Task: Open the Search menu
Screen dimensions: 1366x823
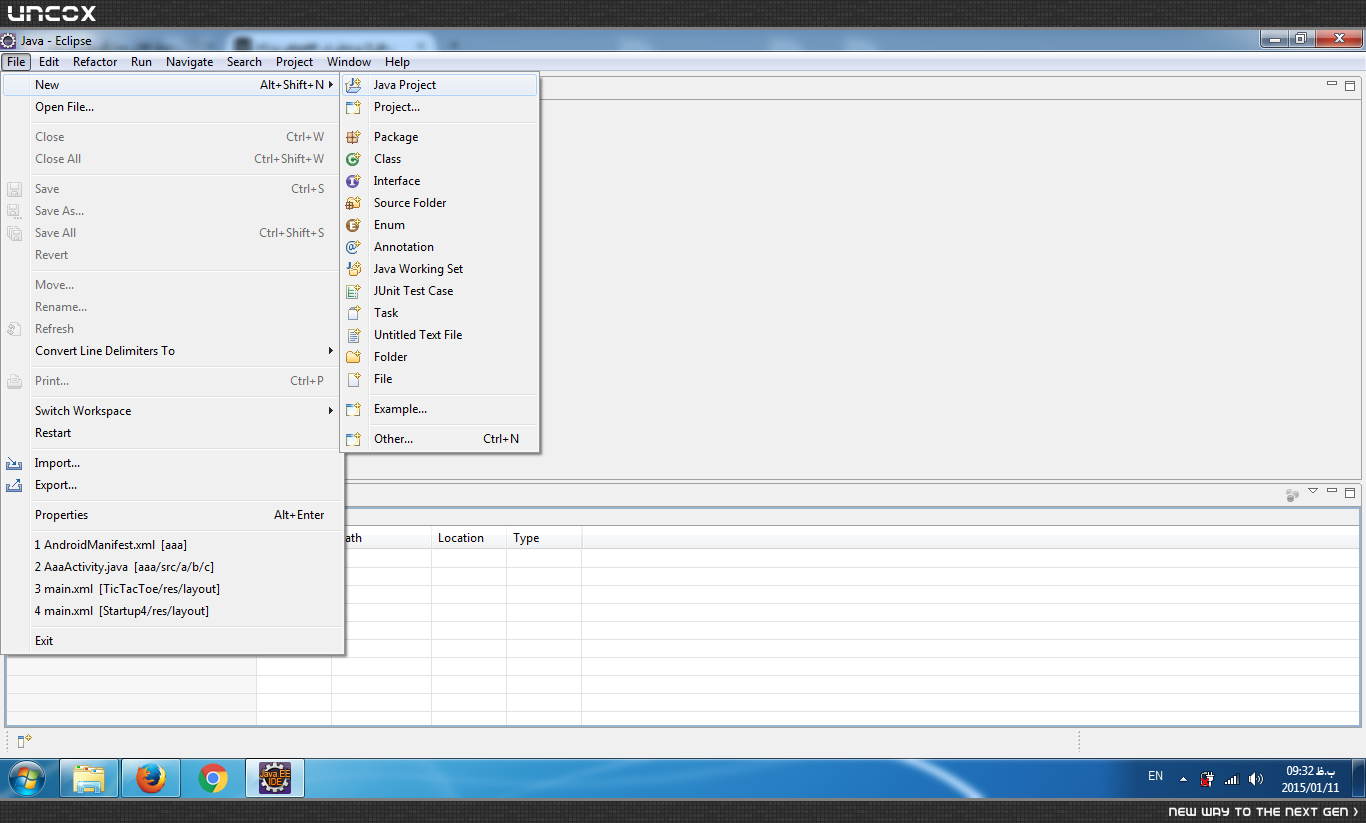Action: coord(244,62)
